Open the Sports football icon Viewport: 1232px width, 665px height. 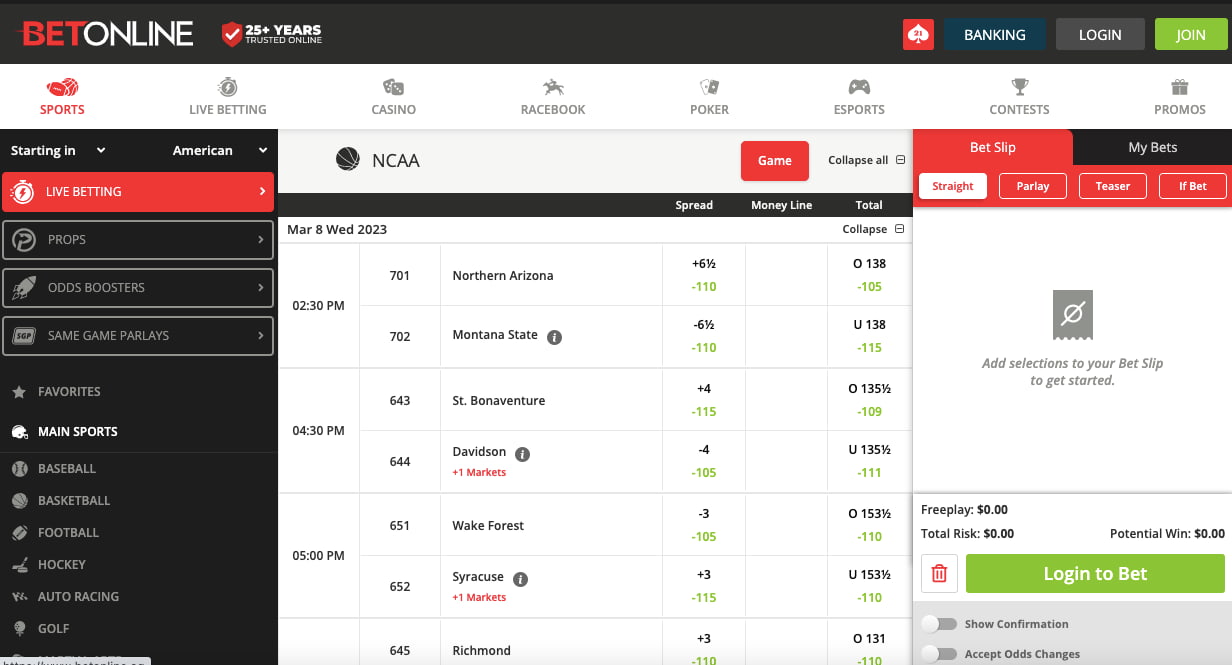click(x=62, y=87)
